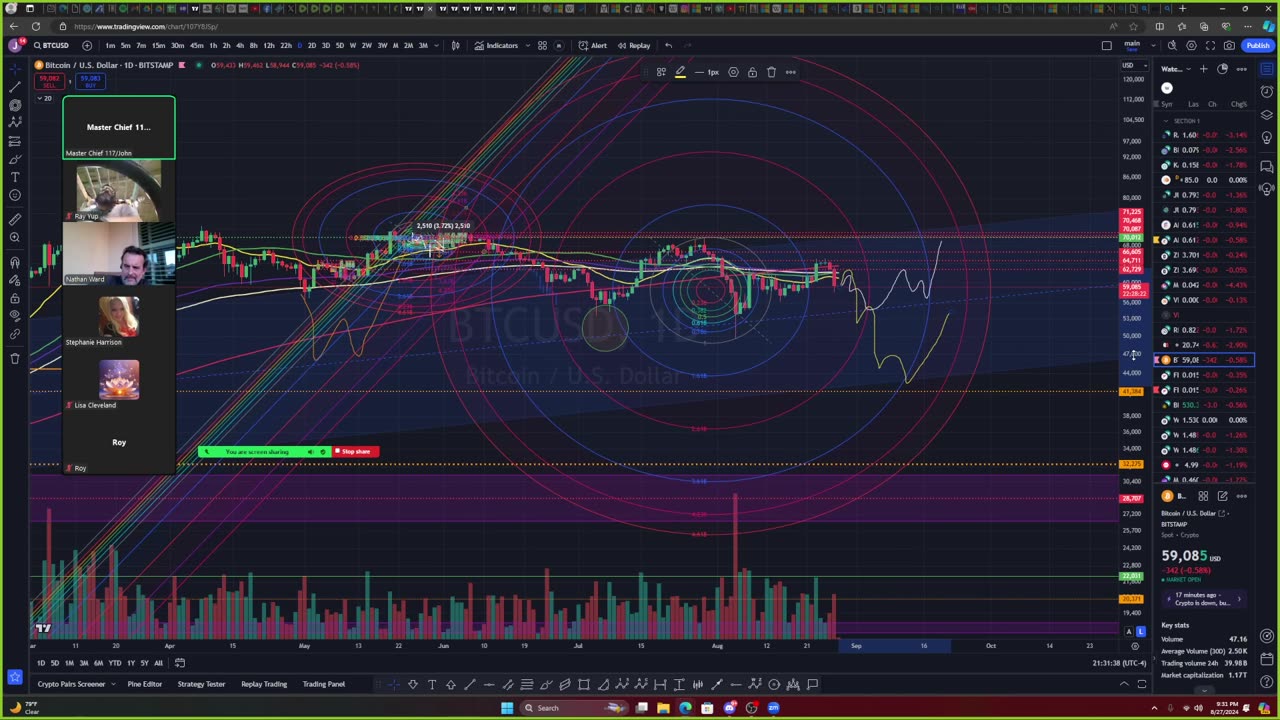The width and height of the screenshot is (1280, 720).
Task: Select the trend line tool
Action: click(x=15, y=87)
